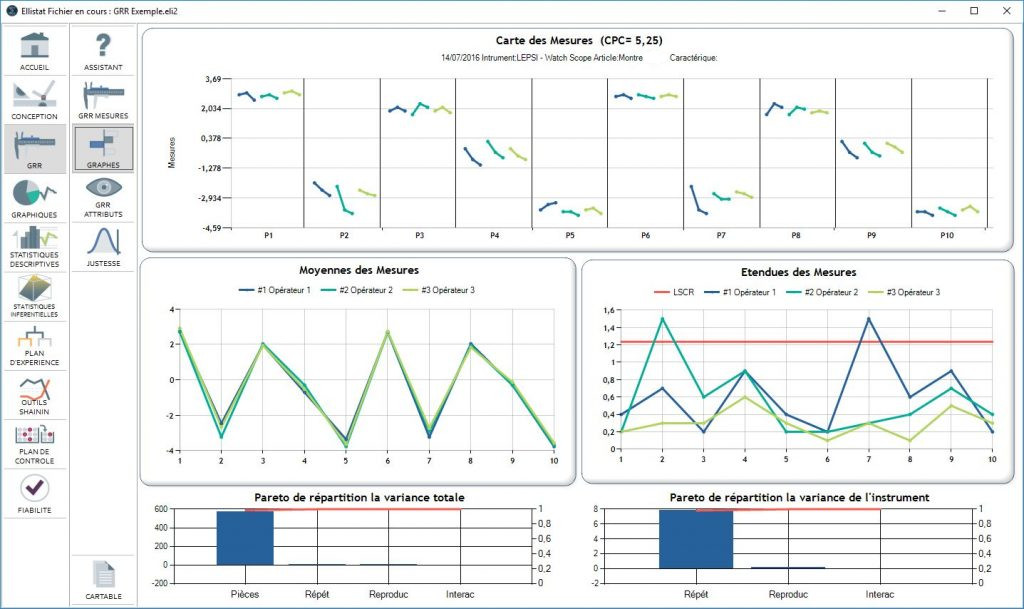Click the Répét bar in instrument variance Pareto
The width and height of the screenshot is (1024, 609).
pos(696,539)
